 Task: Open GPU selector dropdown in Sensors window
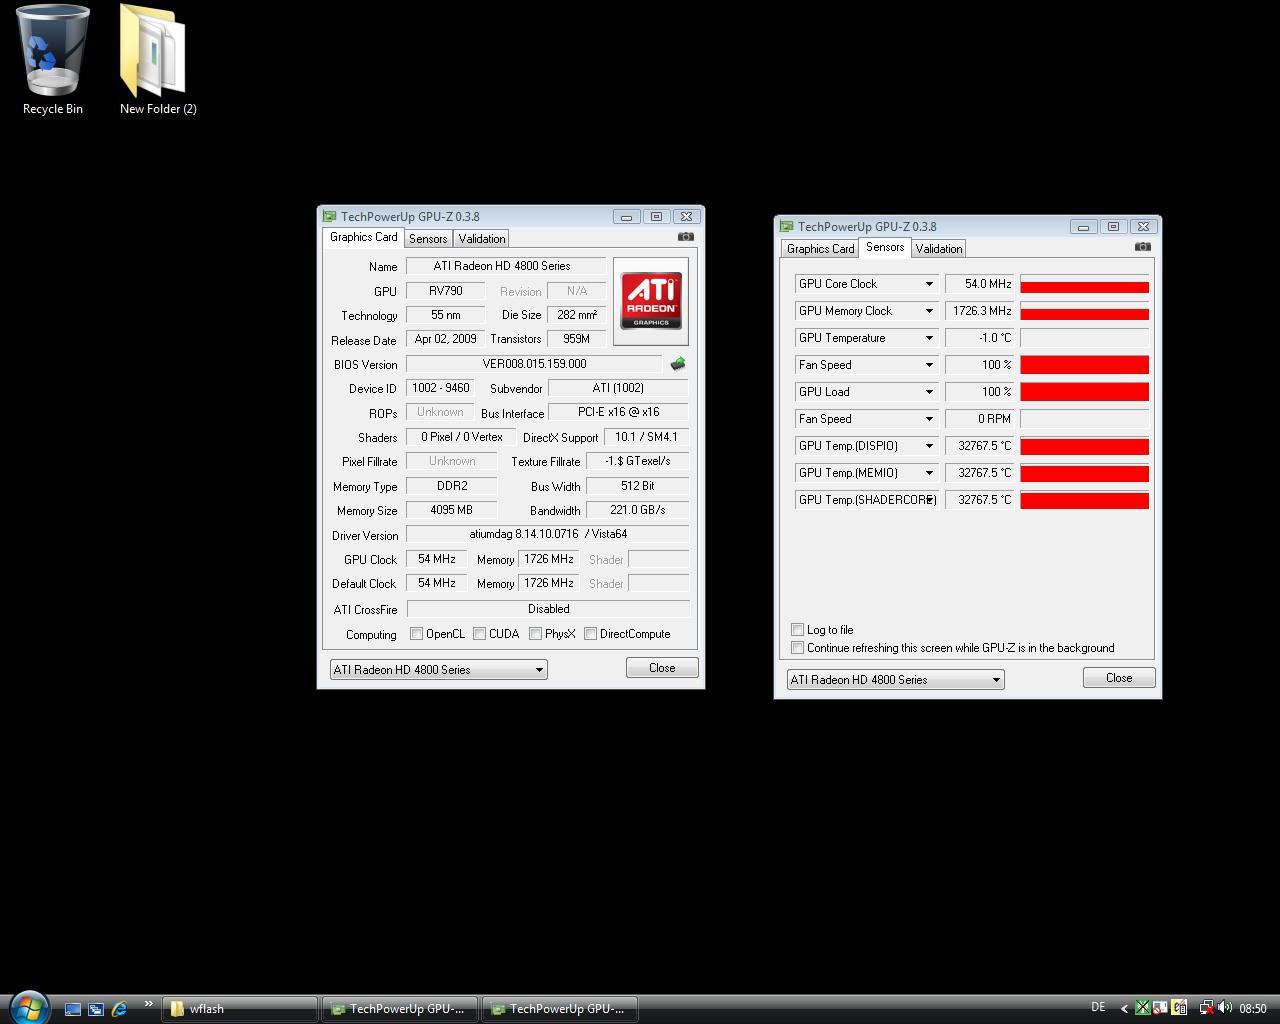coord(895,679)
